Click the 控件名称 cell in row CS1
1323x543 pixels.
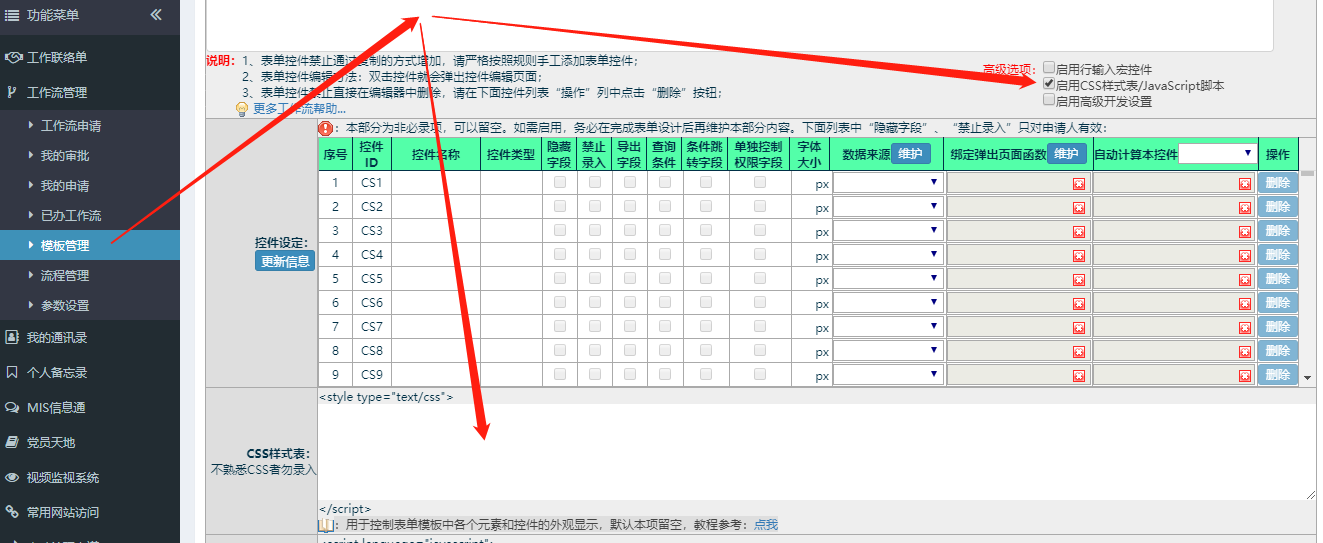[x=436, y=183]
